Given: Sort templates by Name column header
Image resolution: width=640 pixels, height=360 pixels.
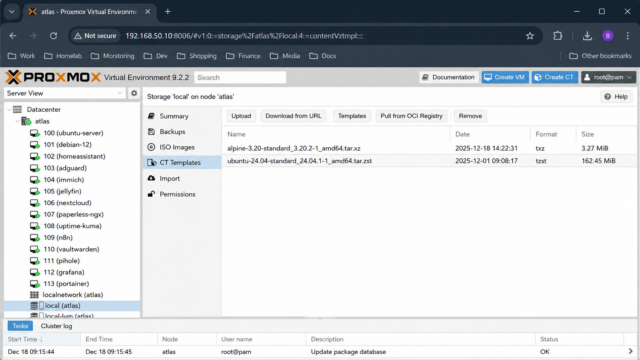Looking at the screenshot, I should pos(336,134).
